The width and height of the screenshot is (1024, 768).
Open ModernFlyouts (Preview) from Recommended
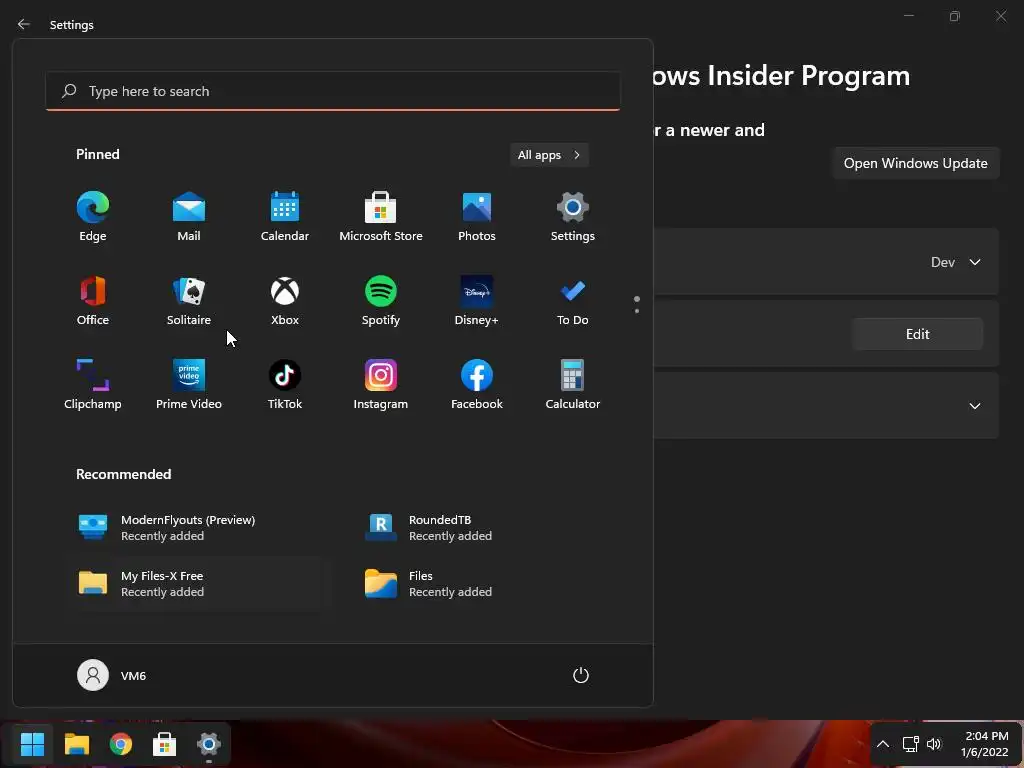198,528
